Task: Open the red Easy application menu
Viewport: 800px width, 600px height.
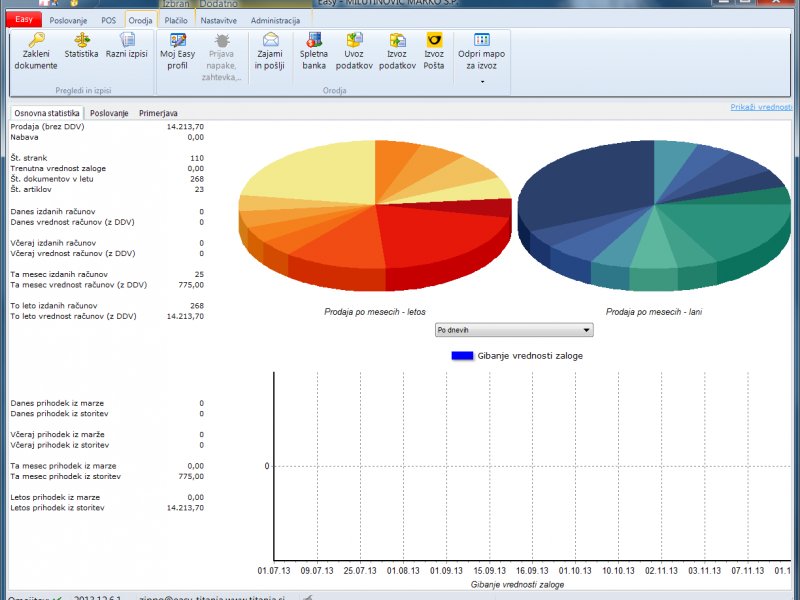Action: 23,20
